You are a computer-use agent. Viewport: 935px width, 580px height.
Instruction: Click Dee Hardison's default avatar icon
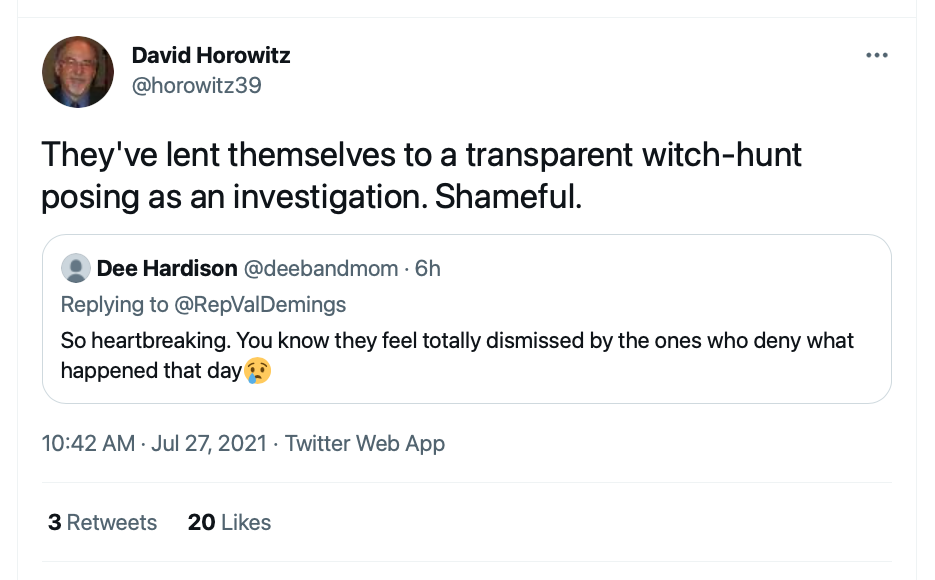coord(75,269)
